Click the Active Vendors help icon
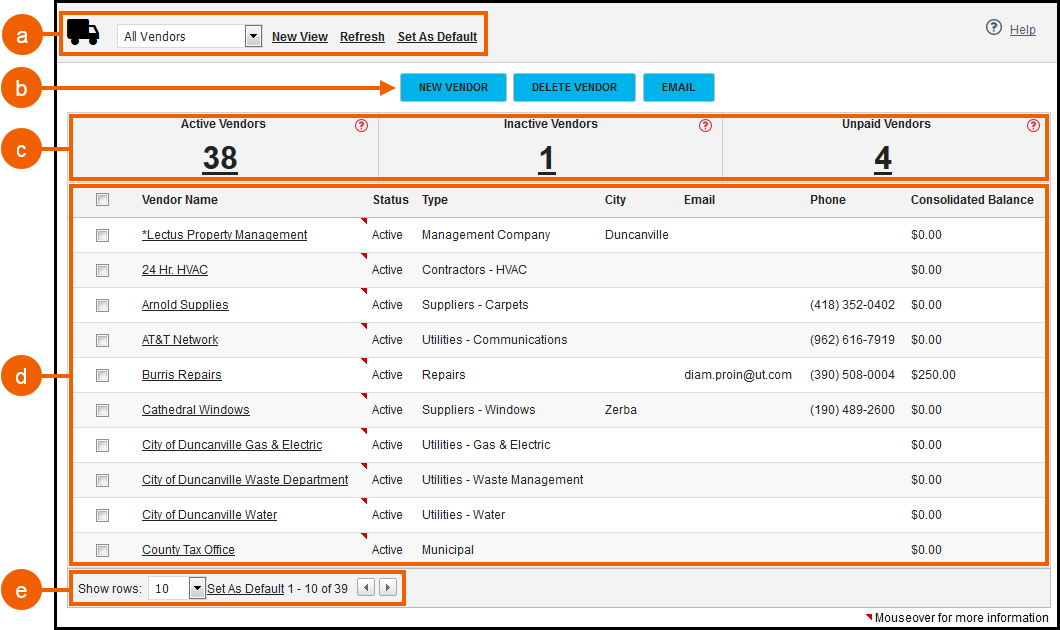The image size is (1060, 630). (360, 125)
